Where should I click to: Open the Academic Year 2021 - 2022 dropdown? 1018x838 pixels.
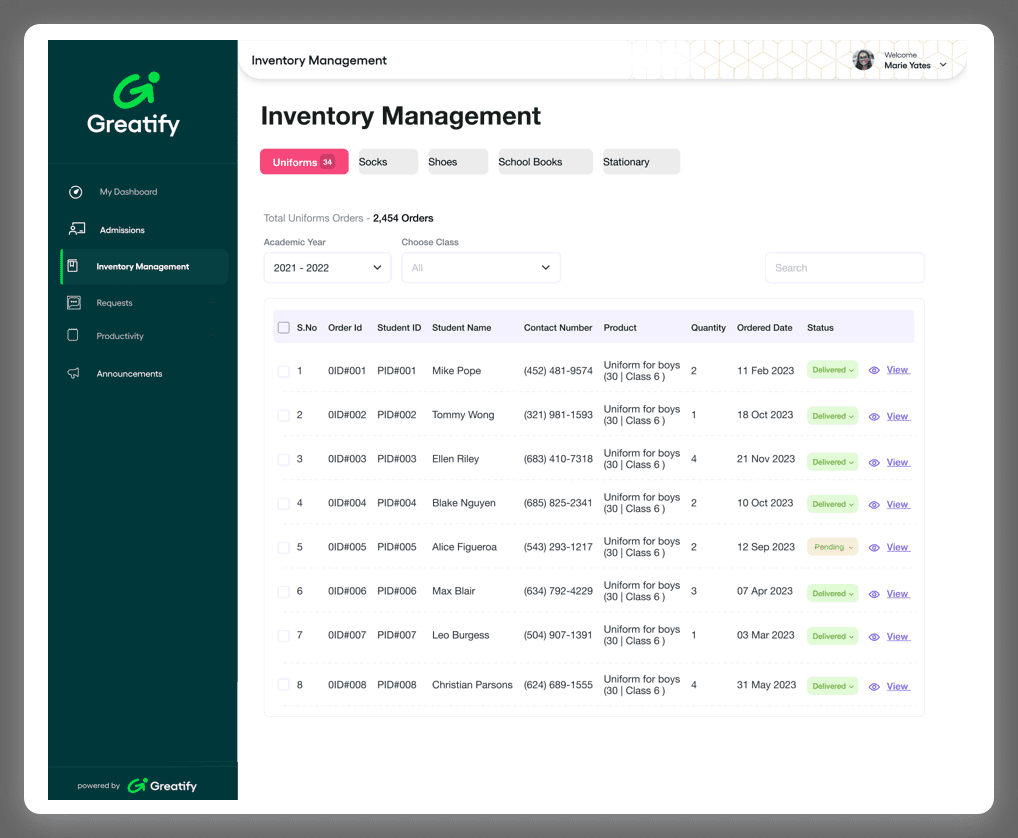click(x=327, y=268)
